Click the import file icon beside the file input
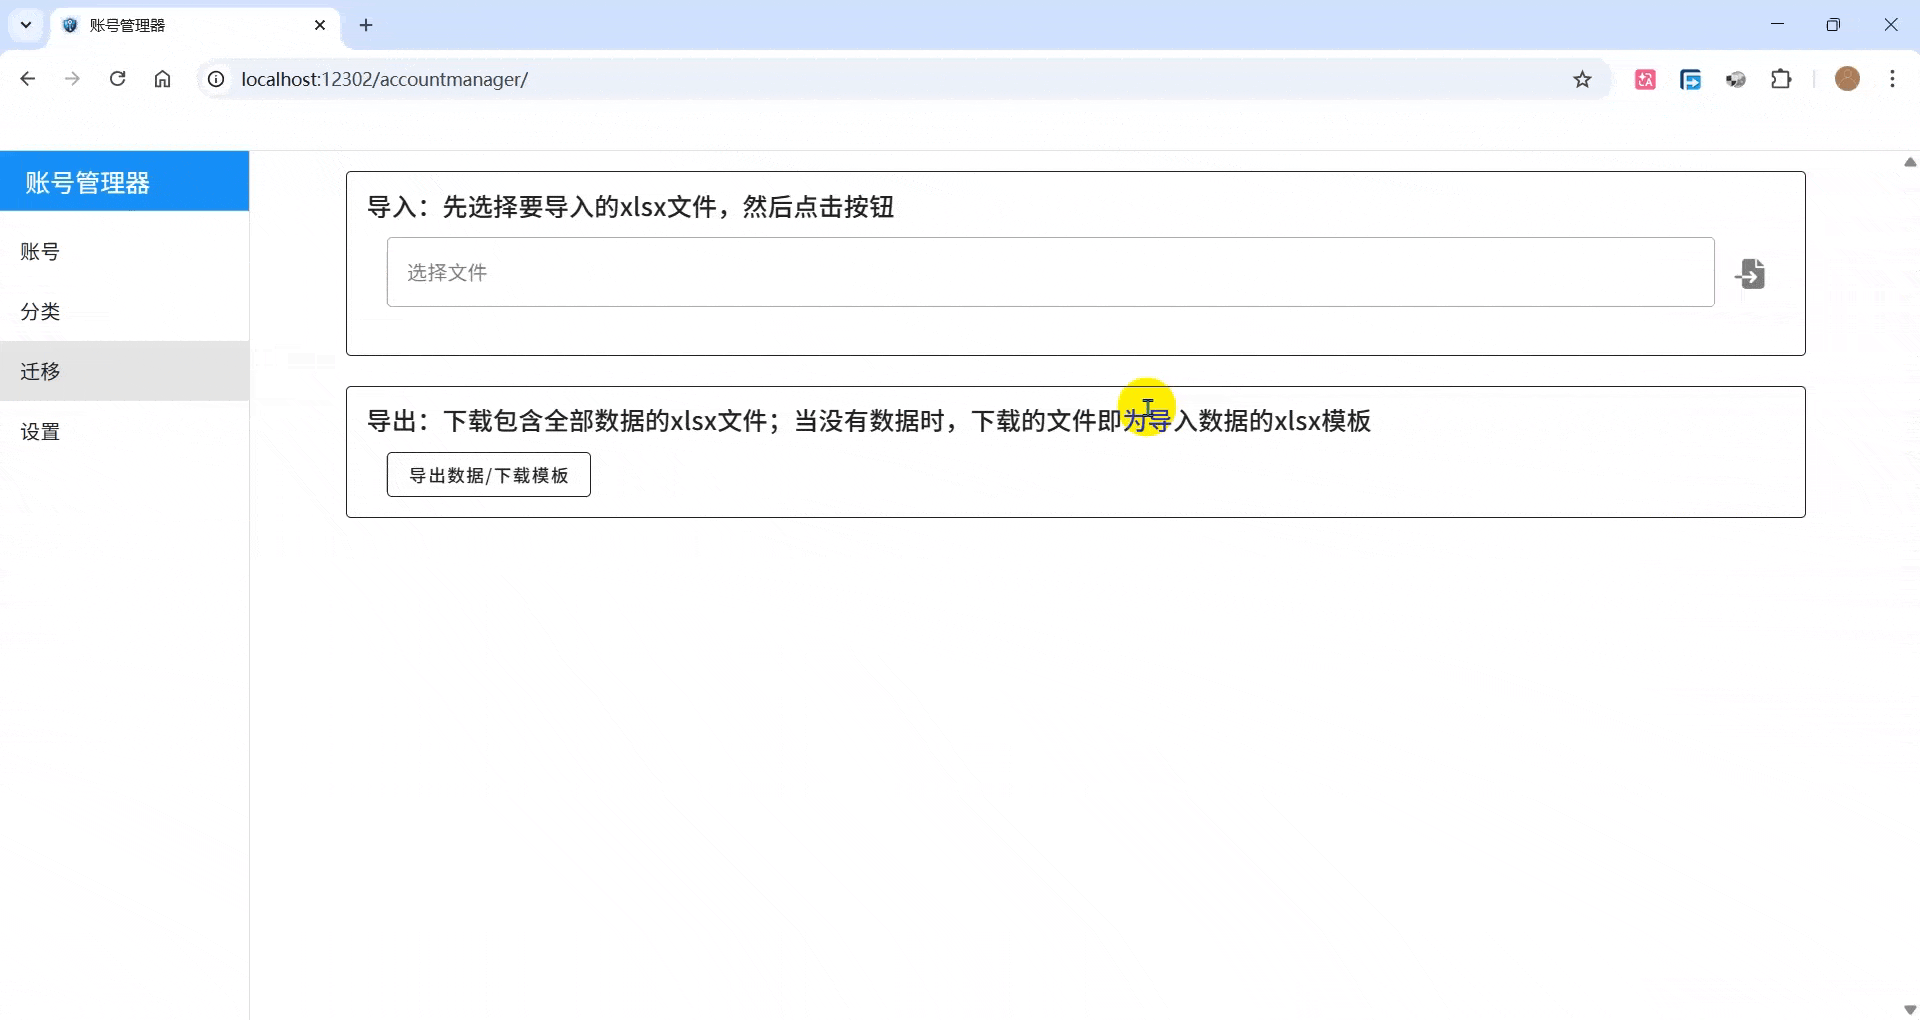 pyautogui.click(x=1751, y=272)
